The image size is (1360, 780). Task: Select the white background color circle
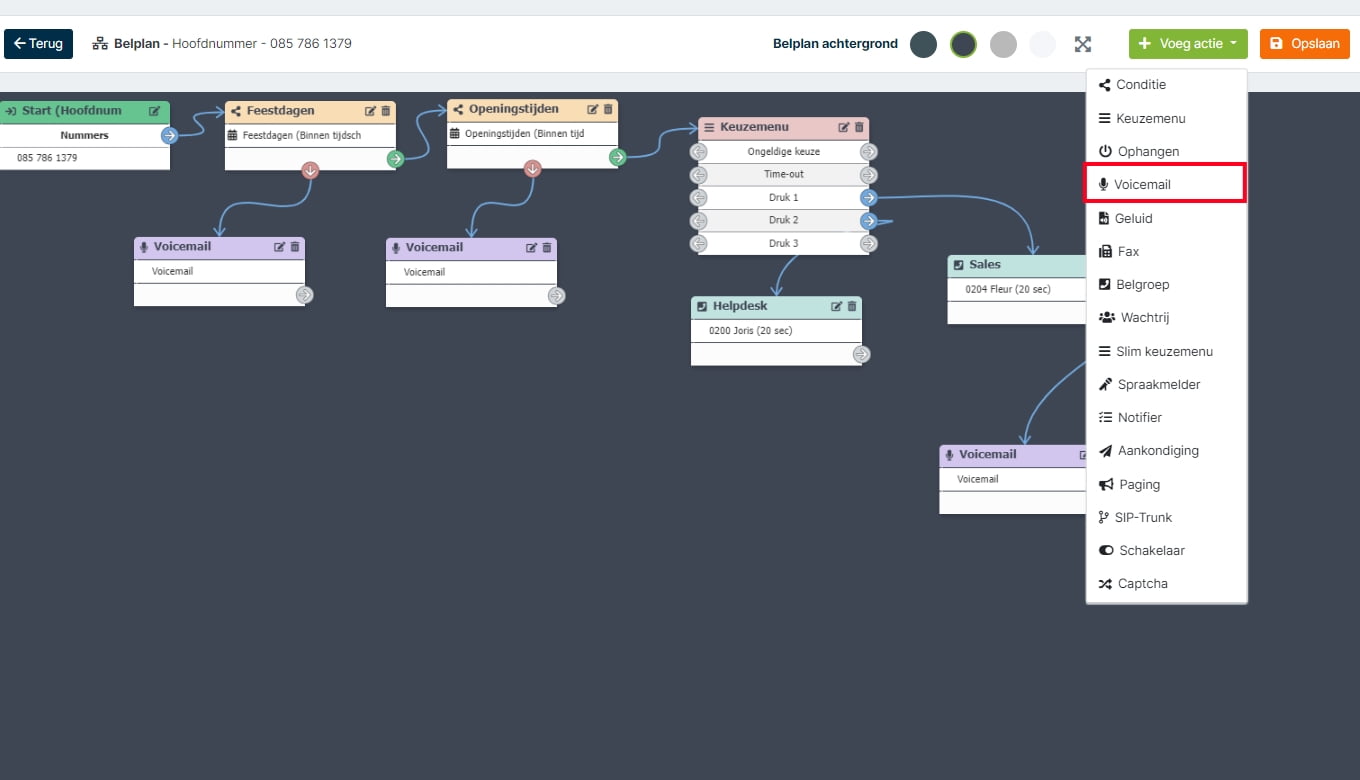[1043, 44]
